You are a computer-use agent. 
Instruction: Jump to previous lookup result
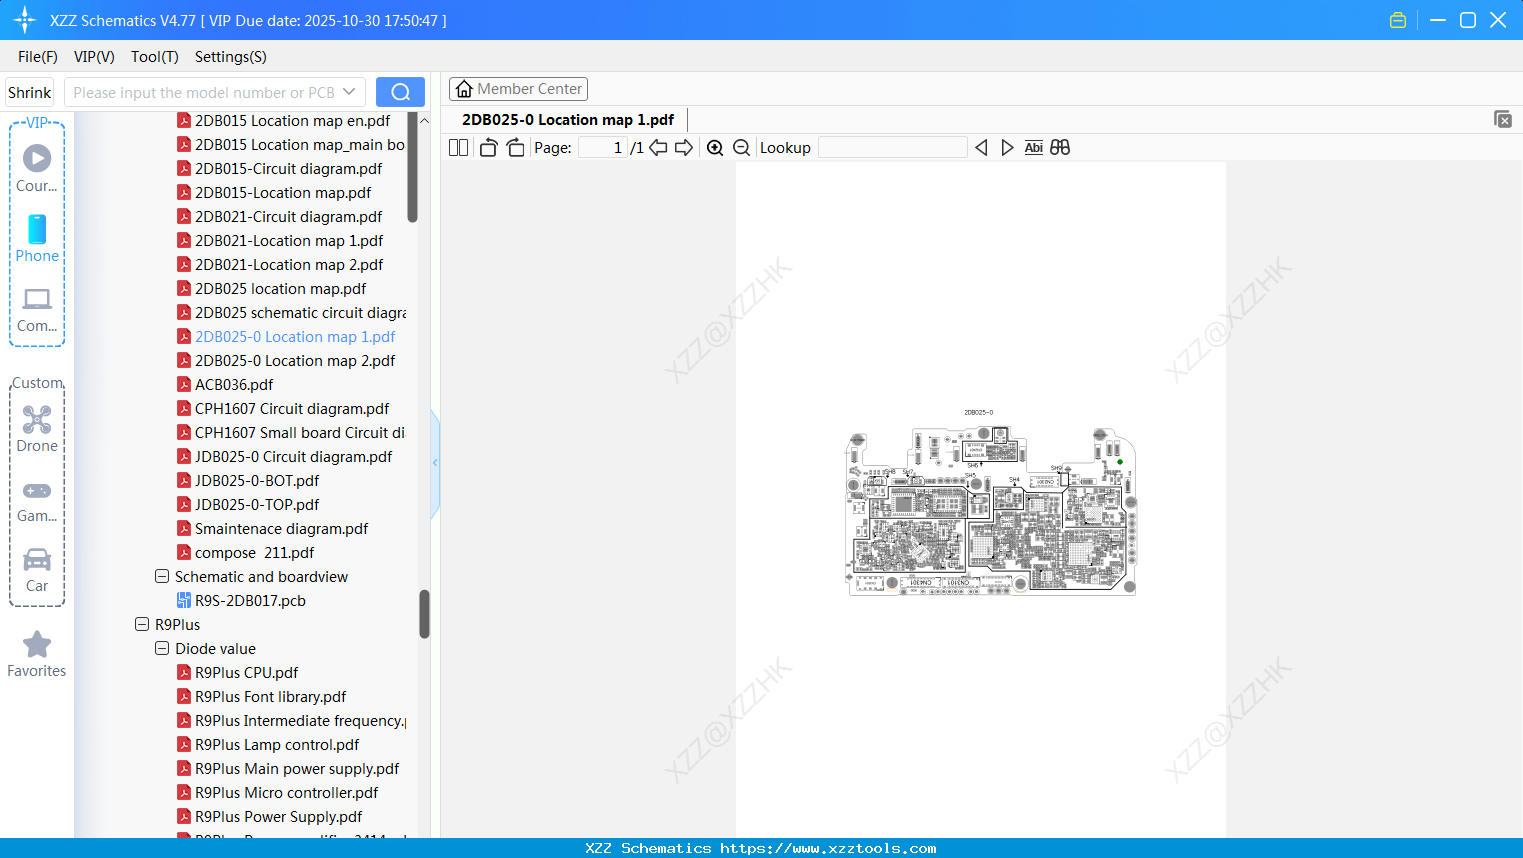point(981,148)
